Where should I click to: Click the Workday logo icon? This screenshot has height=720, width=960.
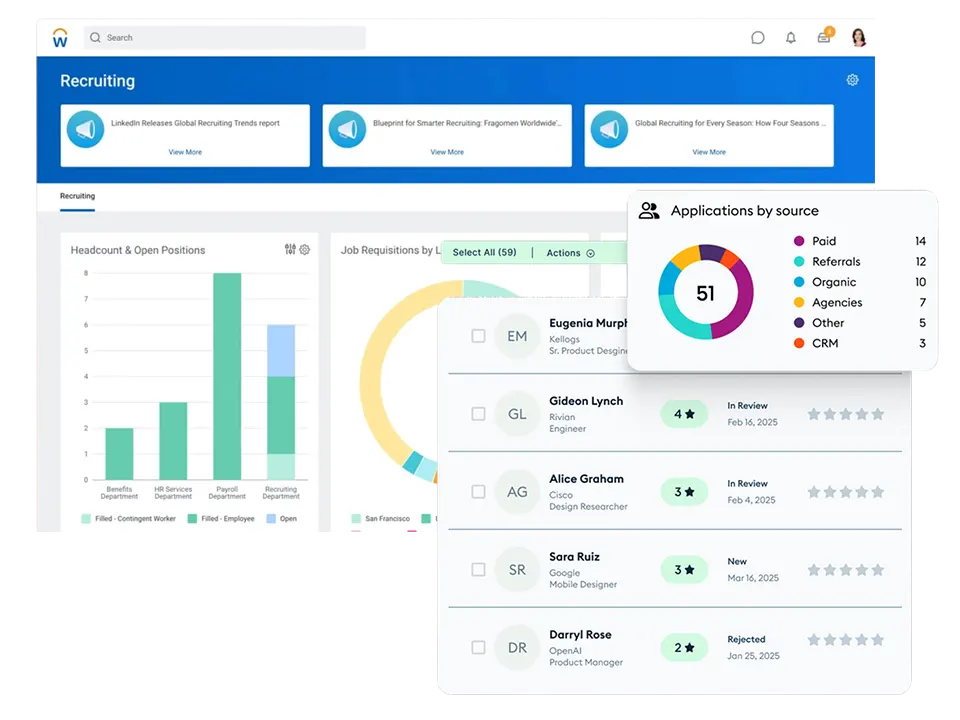point(60,38)
